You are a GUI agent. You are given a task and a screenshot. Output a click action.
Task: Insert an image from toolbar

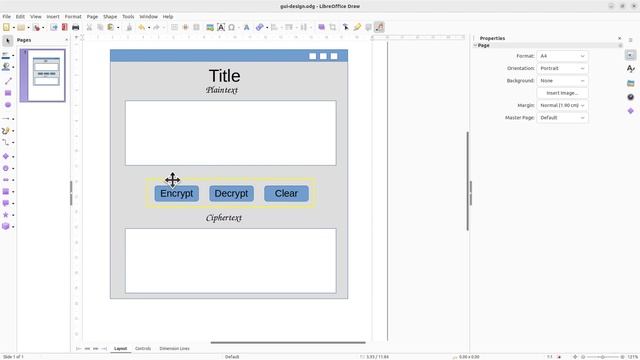[x=210, y=27]
